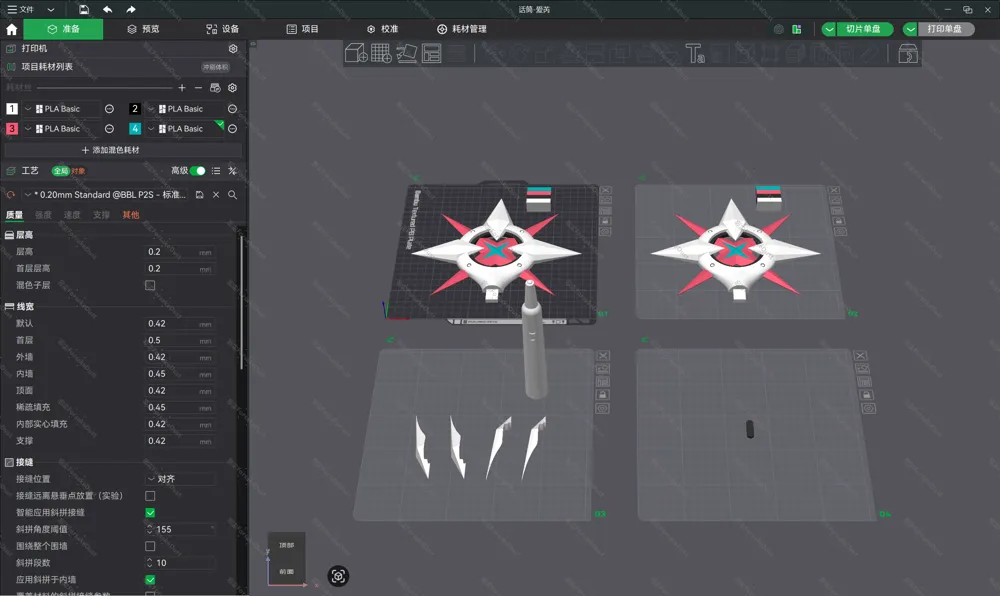Go to the home screen icon

(x=11, y=29)
